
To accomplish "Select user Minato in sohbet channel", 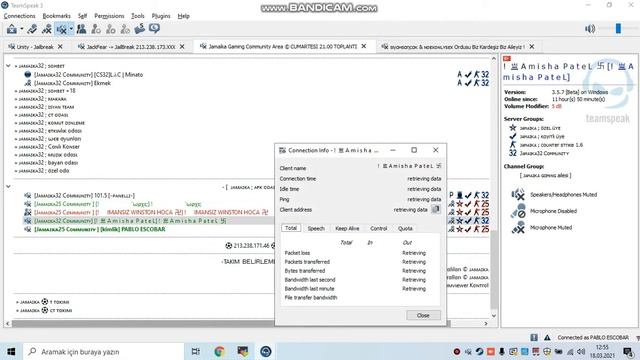I will point(88,75).
